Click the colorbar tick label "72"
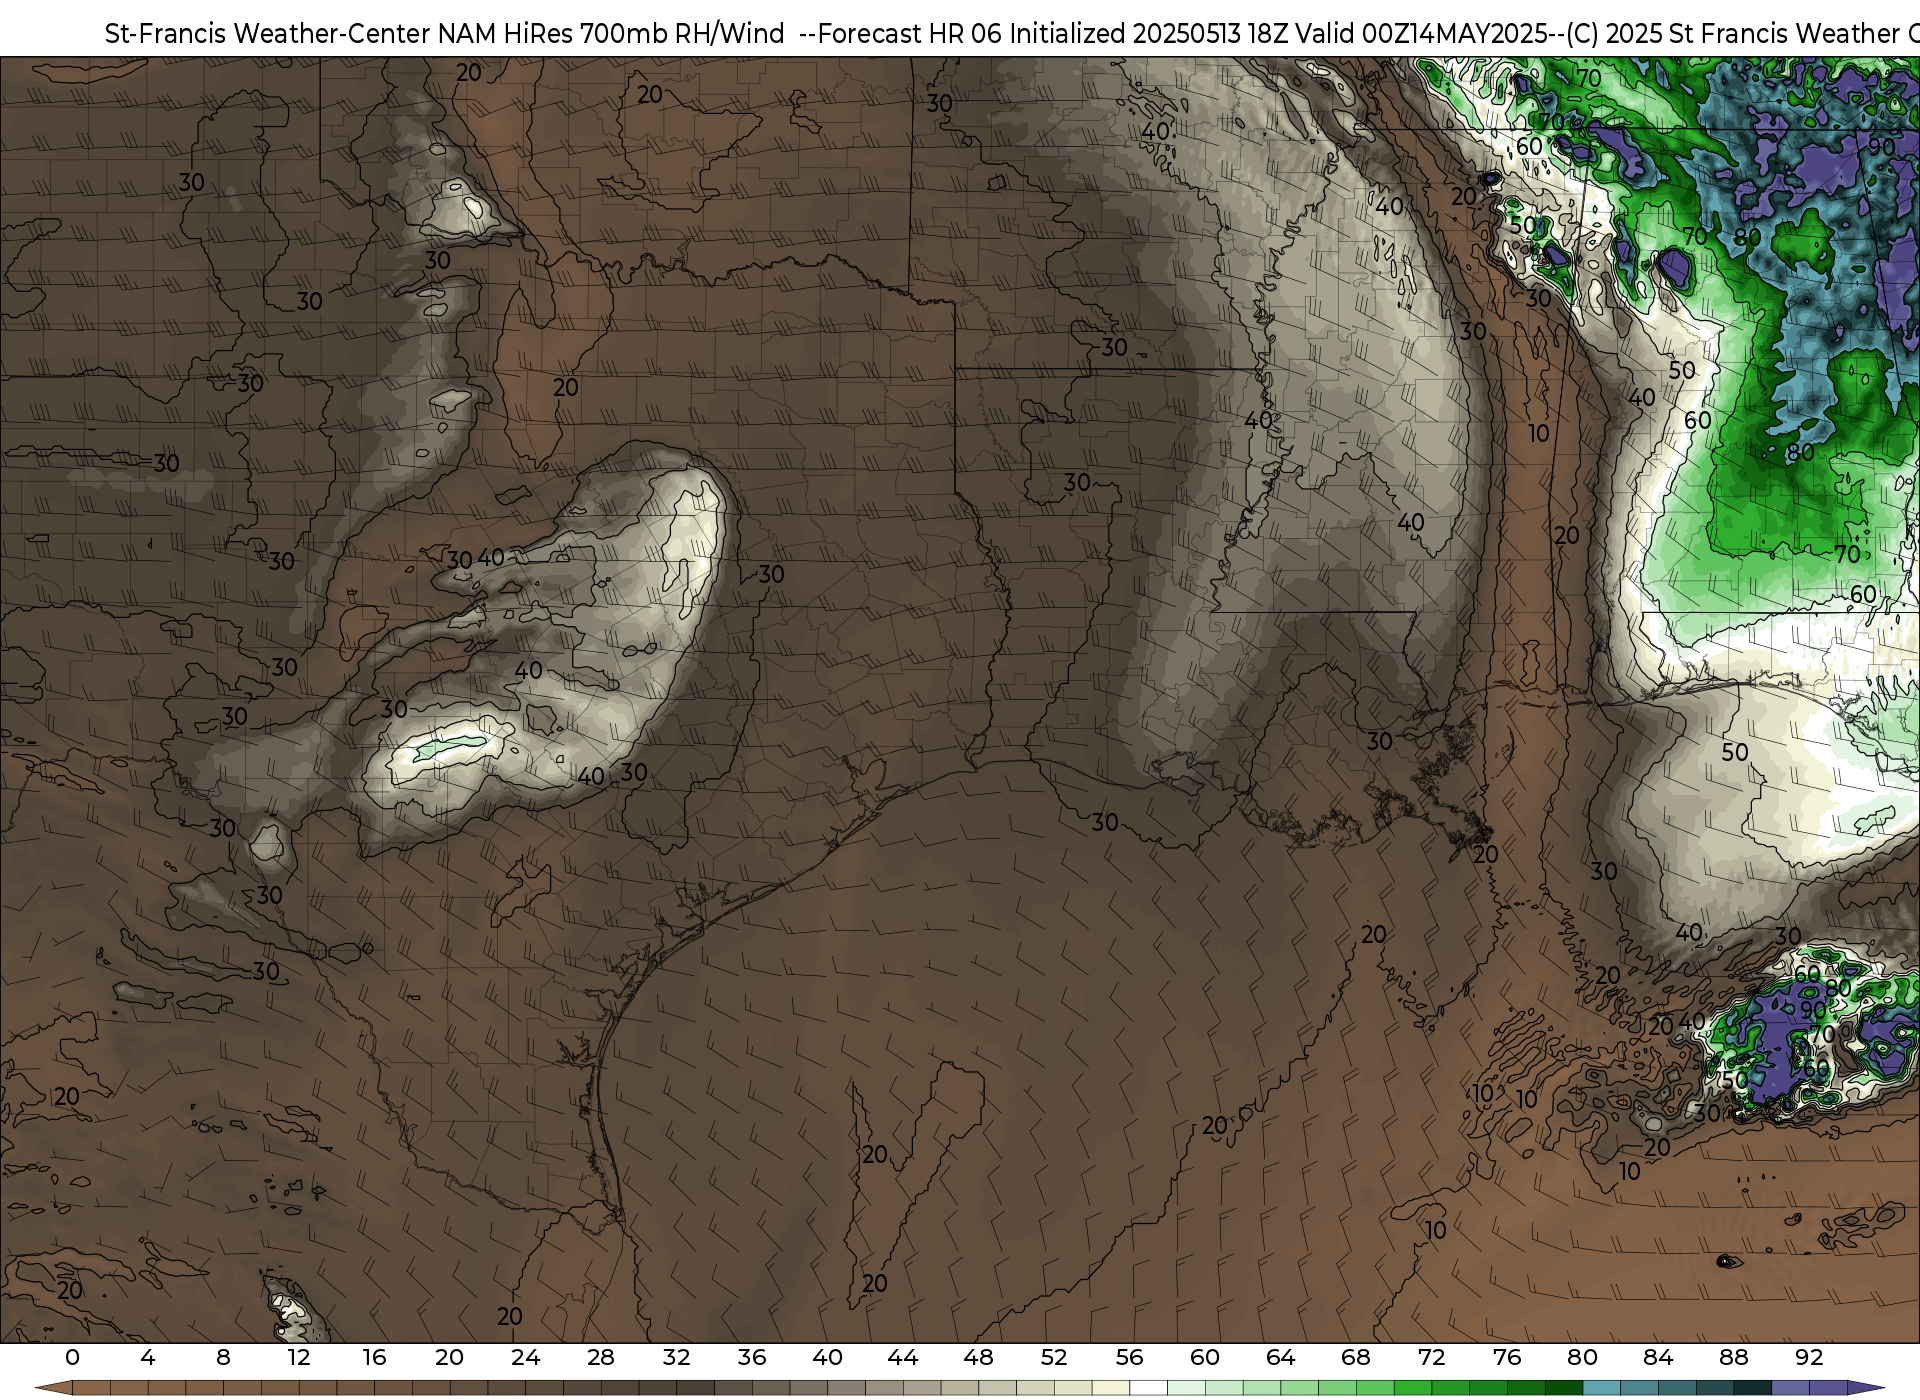This screenshot has height=1400, width=1920. click(1431, 1357)
